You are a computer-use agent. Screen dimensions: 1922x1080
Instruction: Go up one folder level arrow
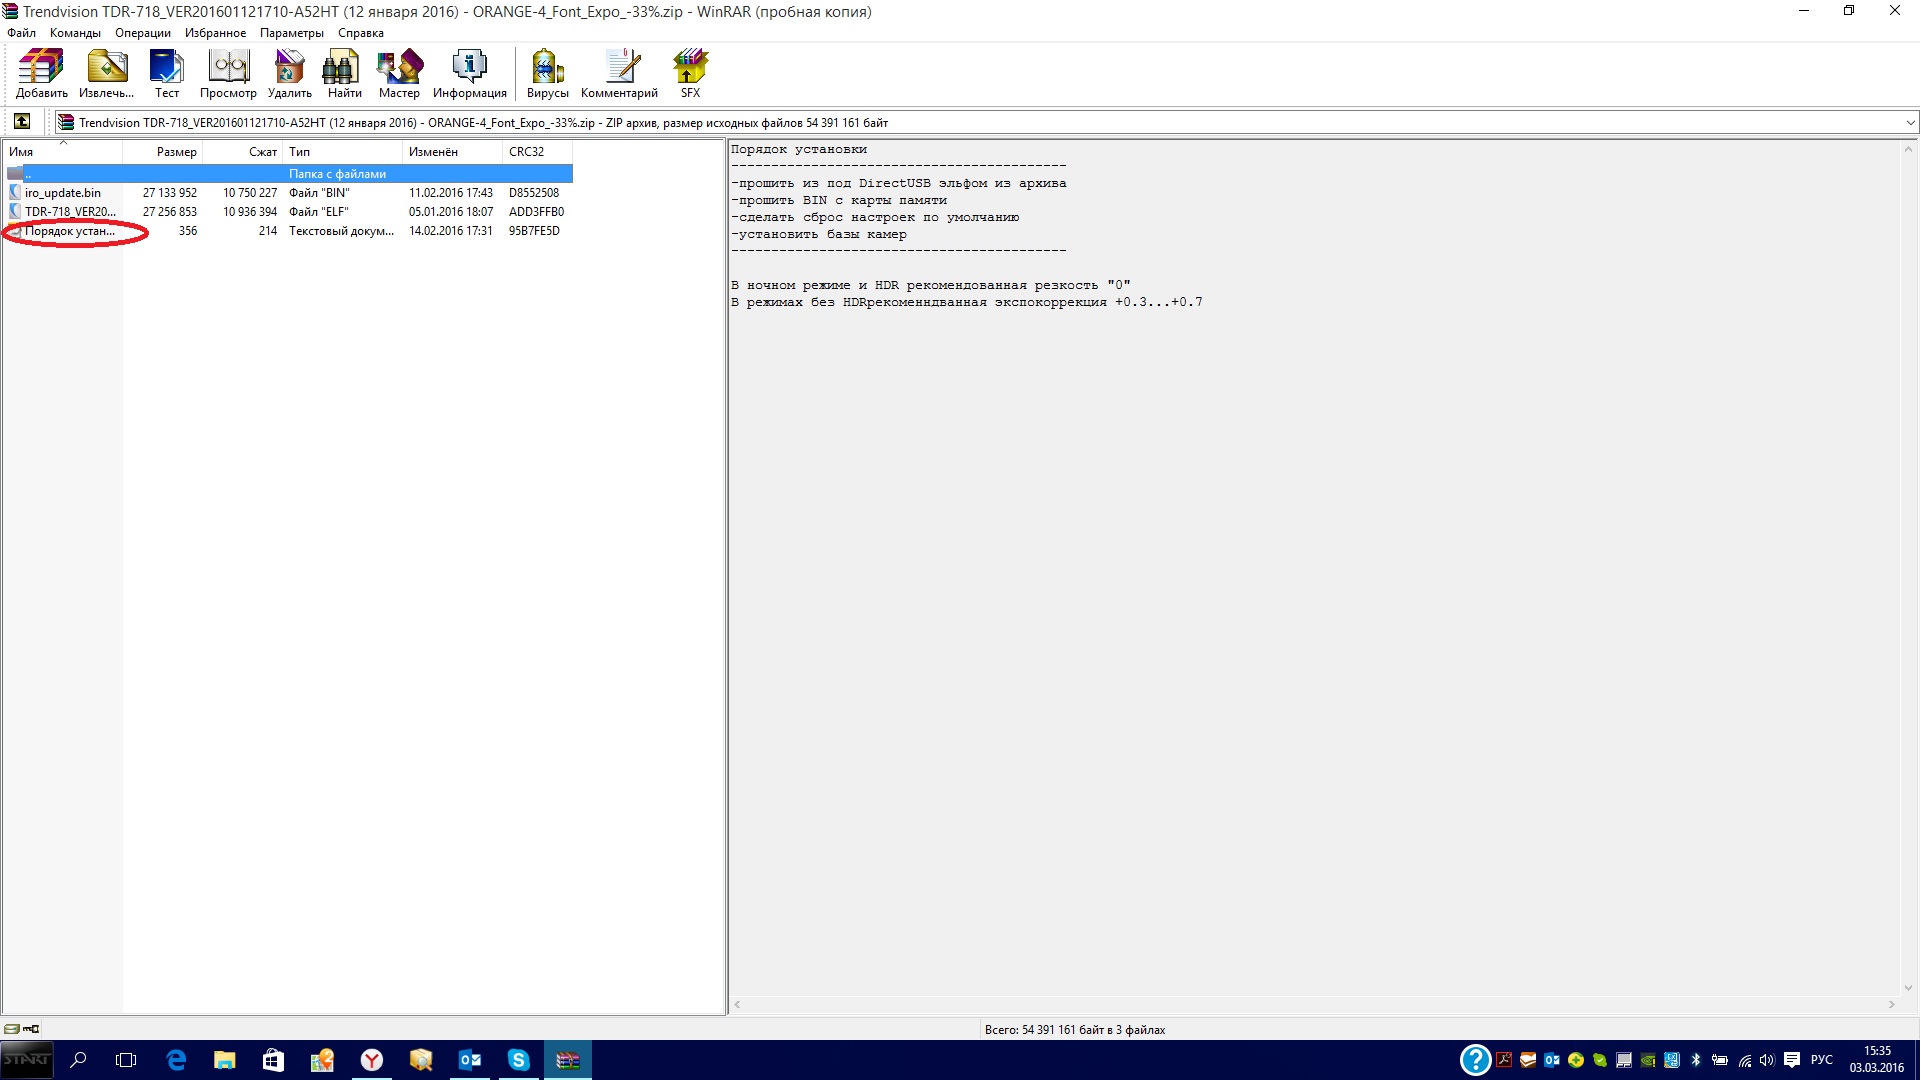click(22, 122)
